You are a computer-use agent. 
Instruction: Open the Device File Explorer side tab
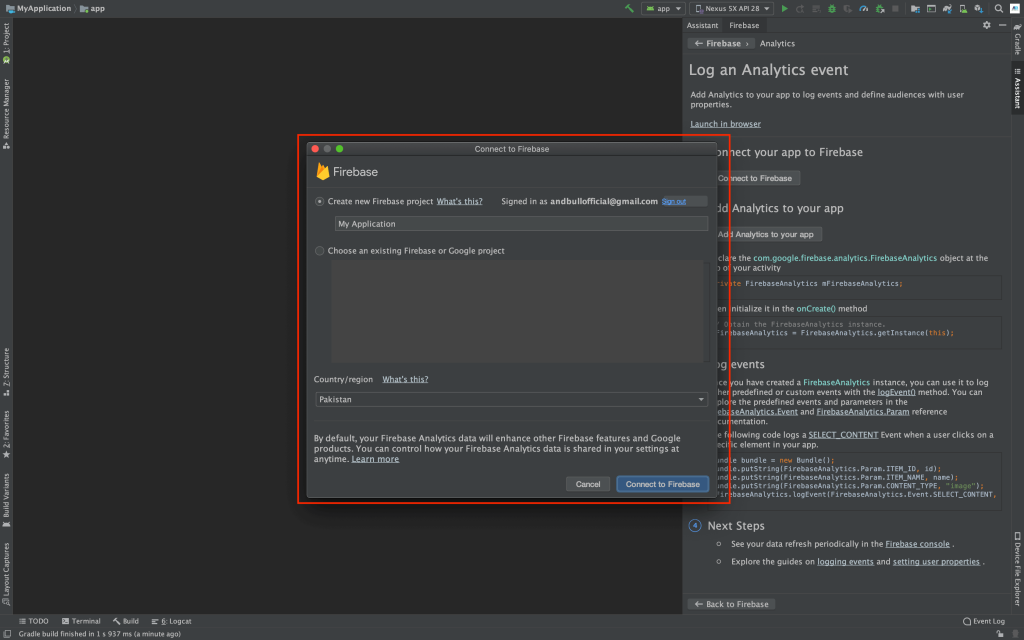point(1017,569)
